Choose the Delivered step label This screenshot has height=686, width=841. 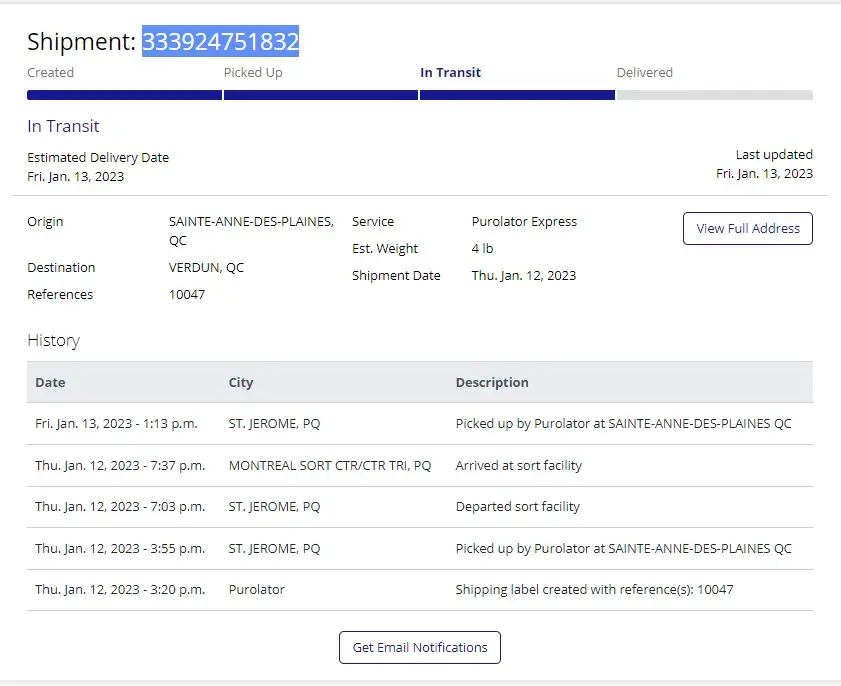tap(644, 72)
